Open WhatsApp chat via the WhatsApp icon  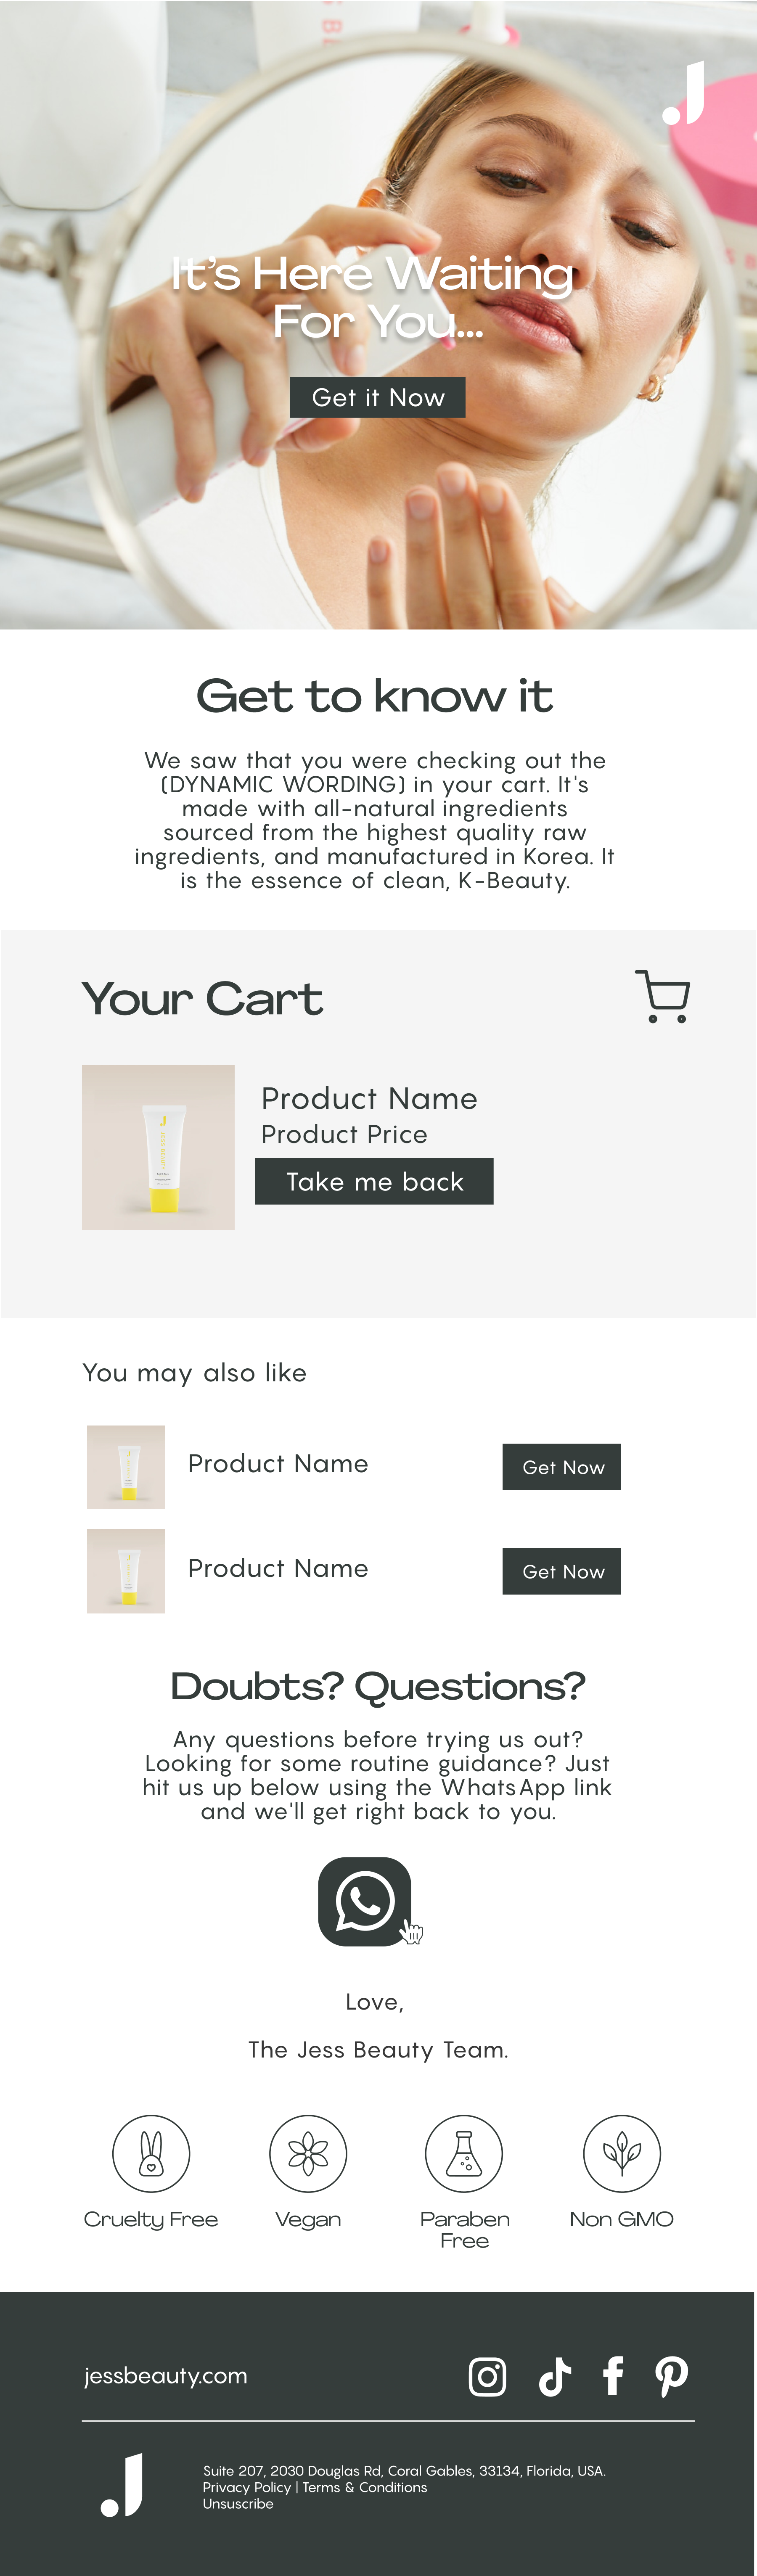click(x=366, y=1901)
